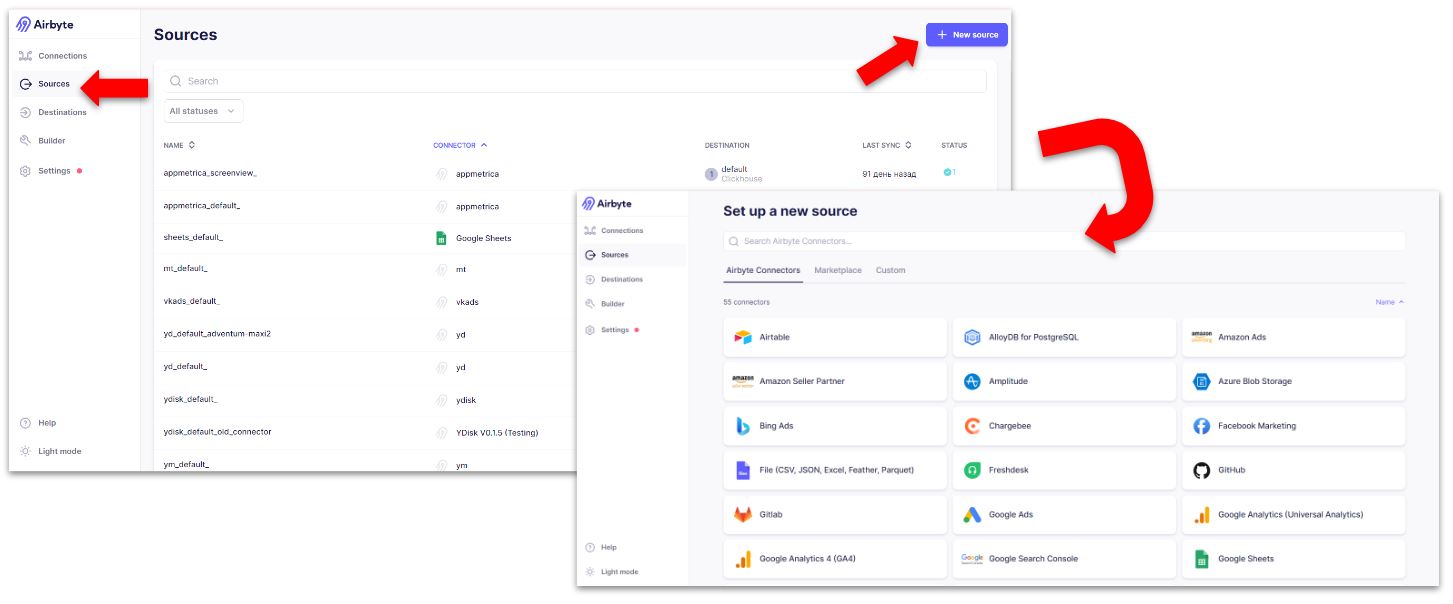This screenshot has width=1453, height=604.
Task: Click the Airbyte logo in the new source window
Action: tap(607, 204)
